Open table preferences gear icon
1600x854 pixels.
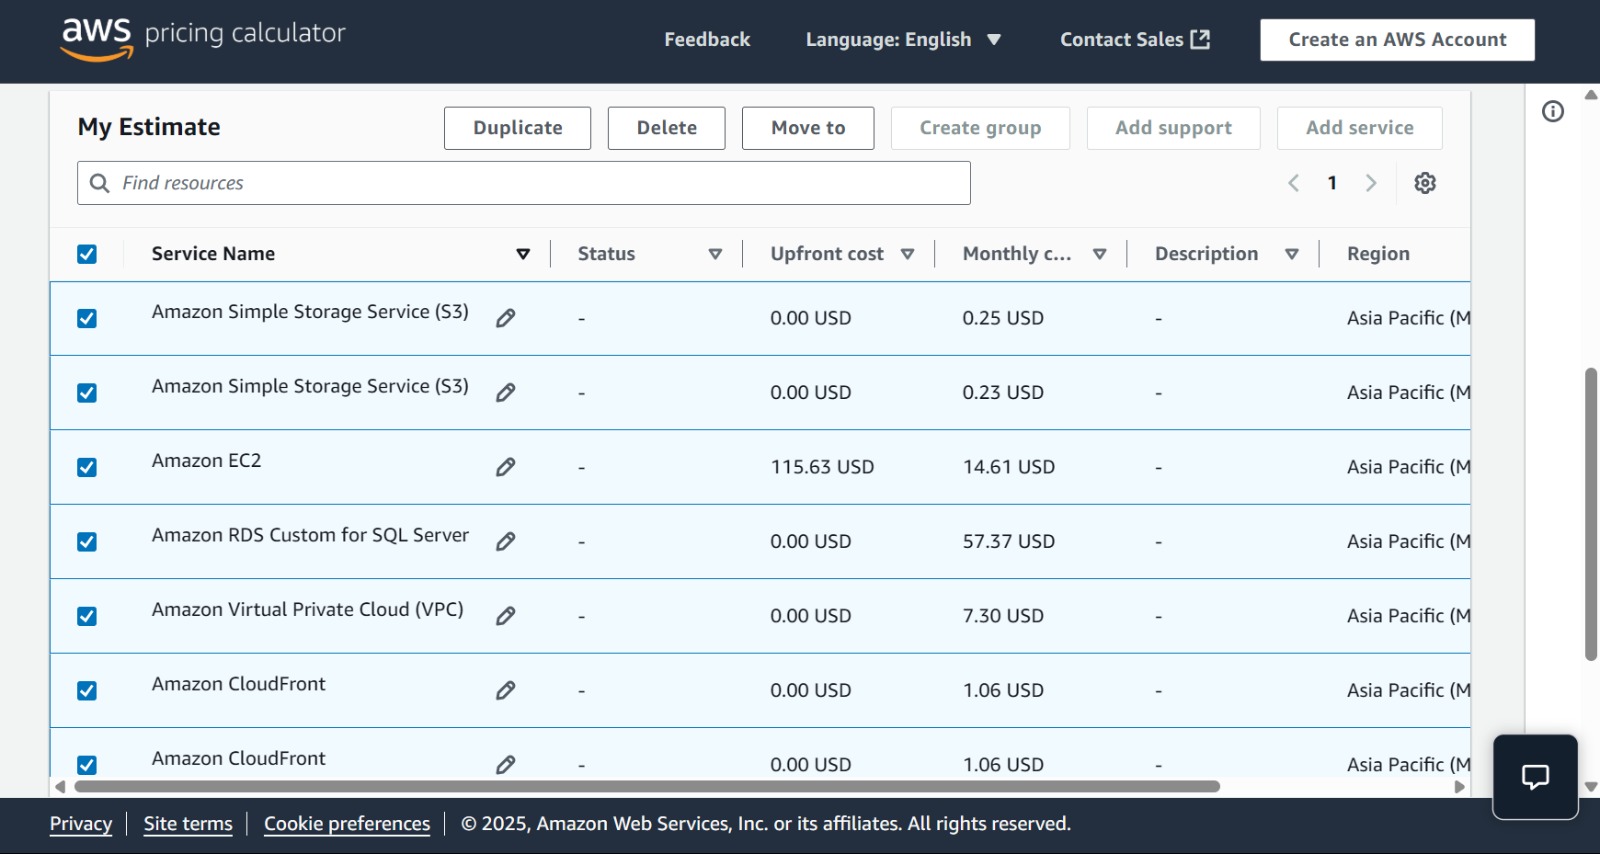(x=1425, y=183)
